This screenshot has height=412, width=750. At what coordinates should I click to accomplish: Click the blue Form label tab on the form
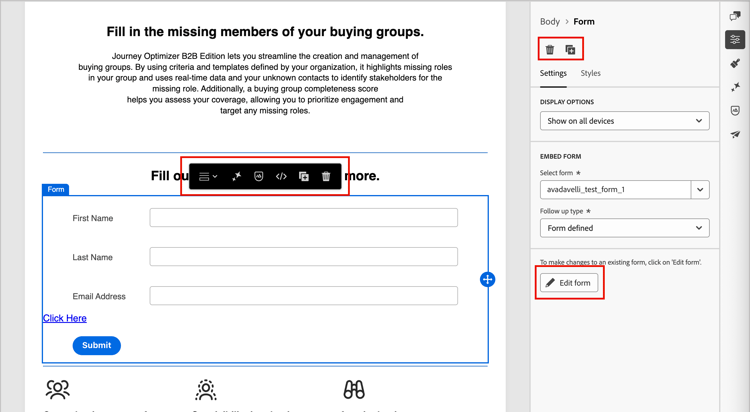[56, 189]
